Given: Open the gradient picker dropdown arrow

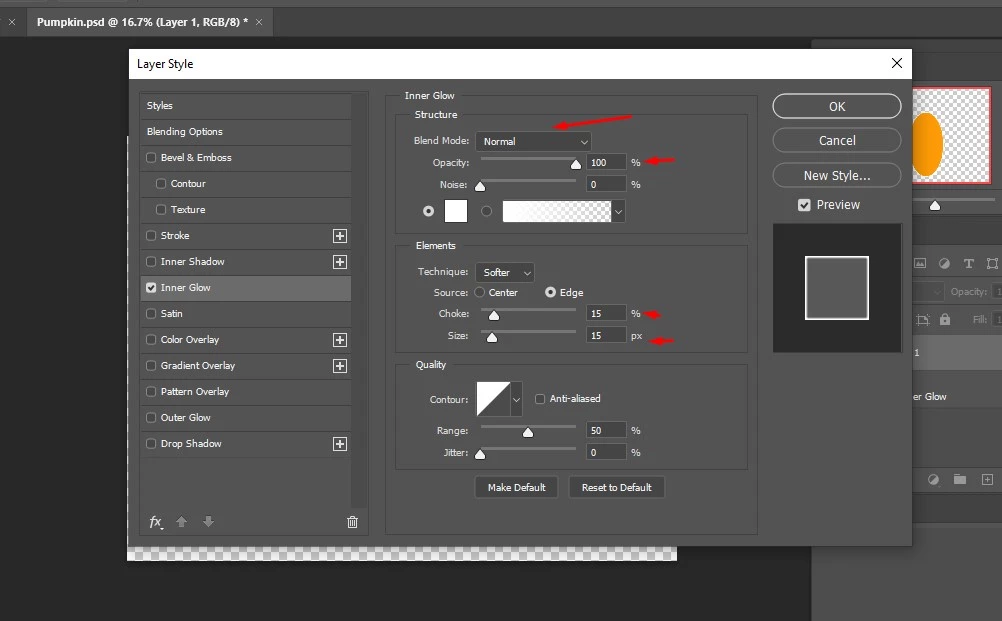Looking at the screenshot, I should [x=618, y=211].
